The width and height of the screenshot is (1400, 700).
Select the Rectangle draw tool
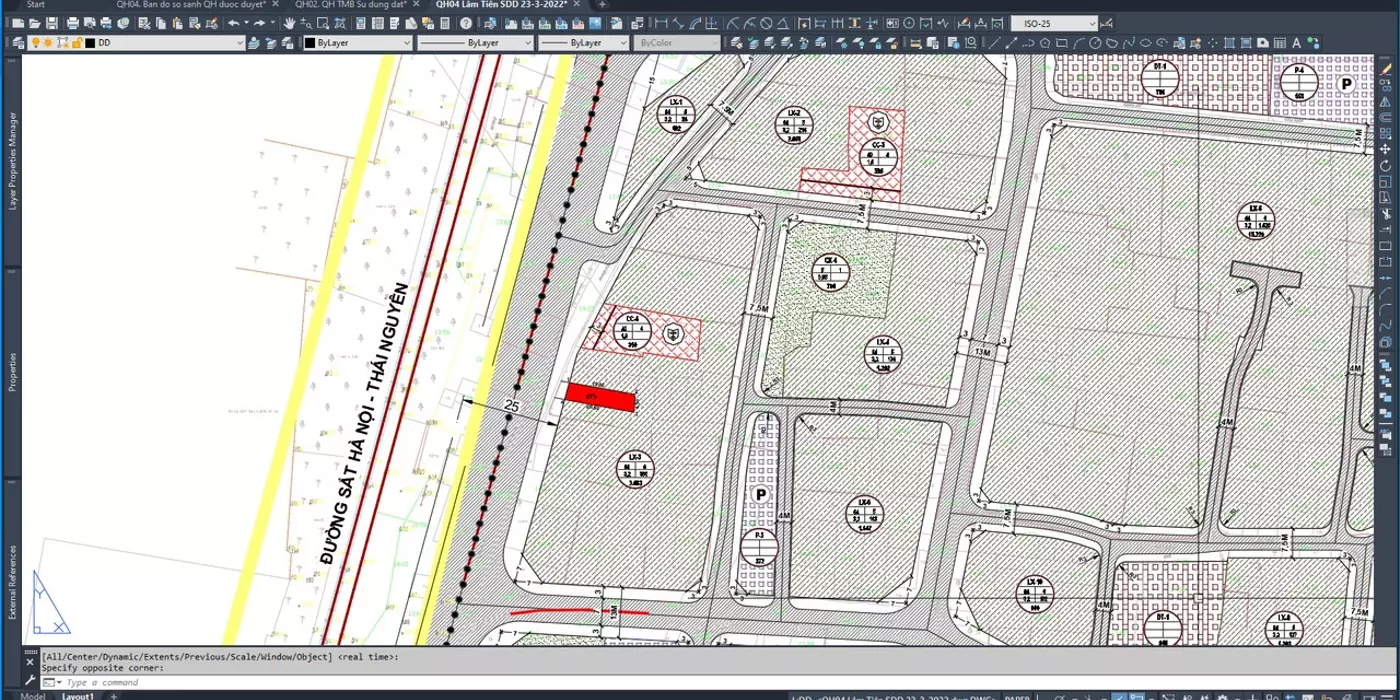[1061, 43]
